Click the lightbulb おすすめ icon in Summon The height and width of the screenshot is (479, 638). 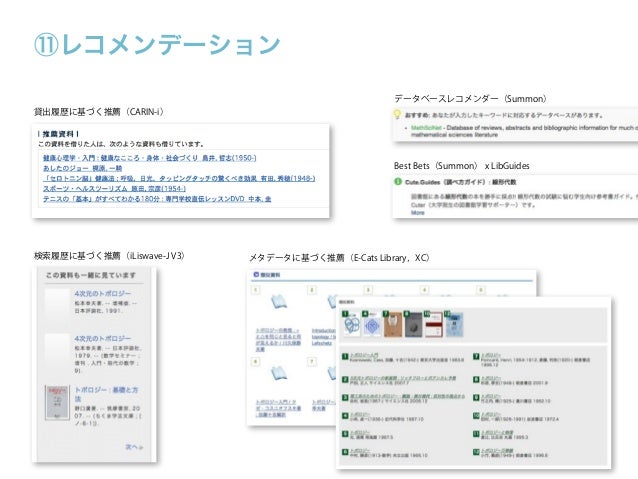(x=398, y=114)
